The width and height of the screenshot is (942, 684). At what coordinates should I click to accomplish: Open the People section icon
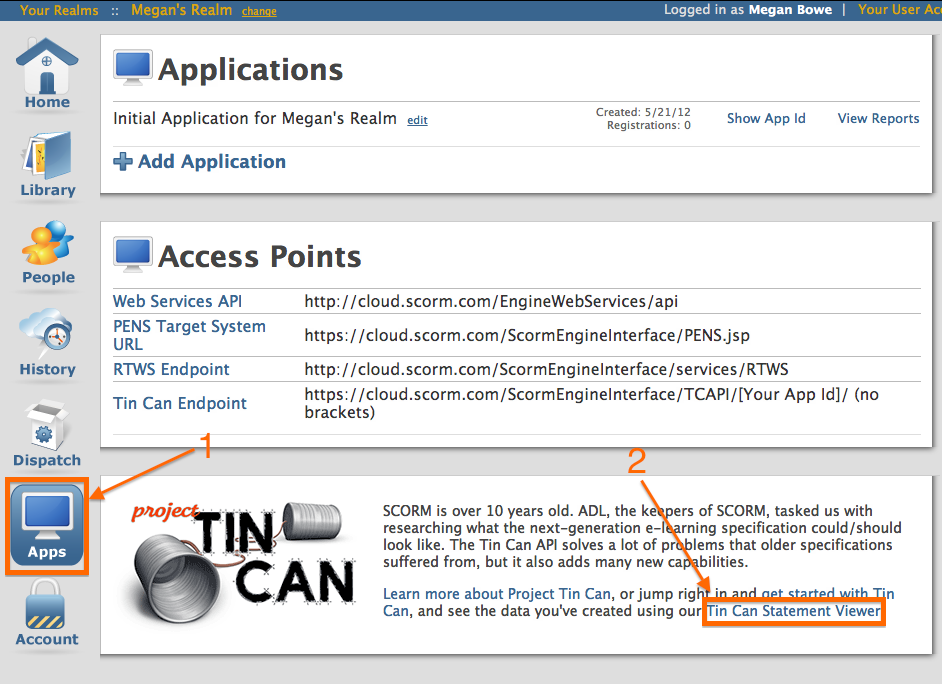point(46,243)
